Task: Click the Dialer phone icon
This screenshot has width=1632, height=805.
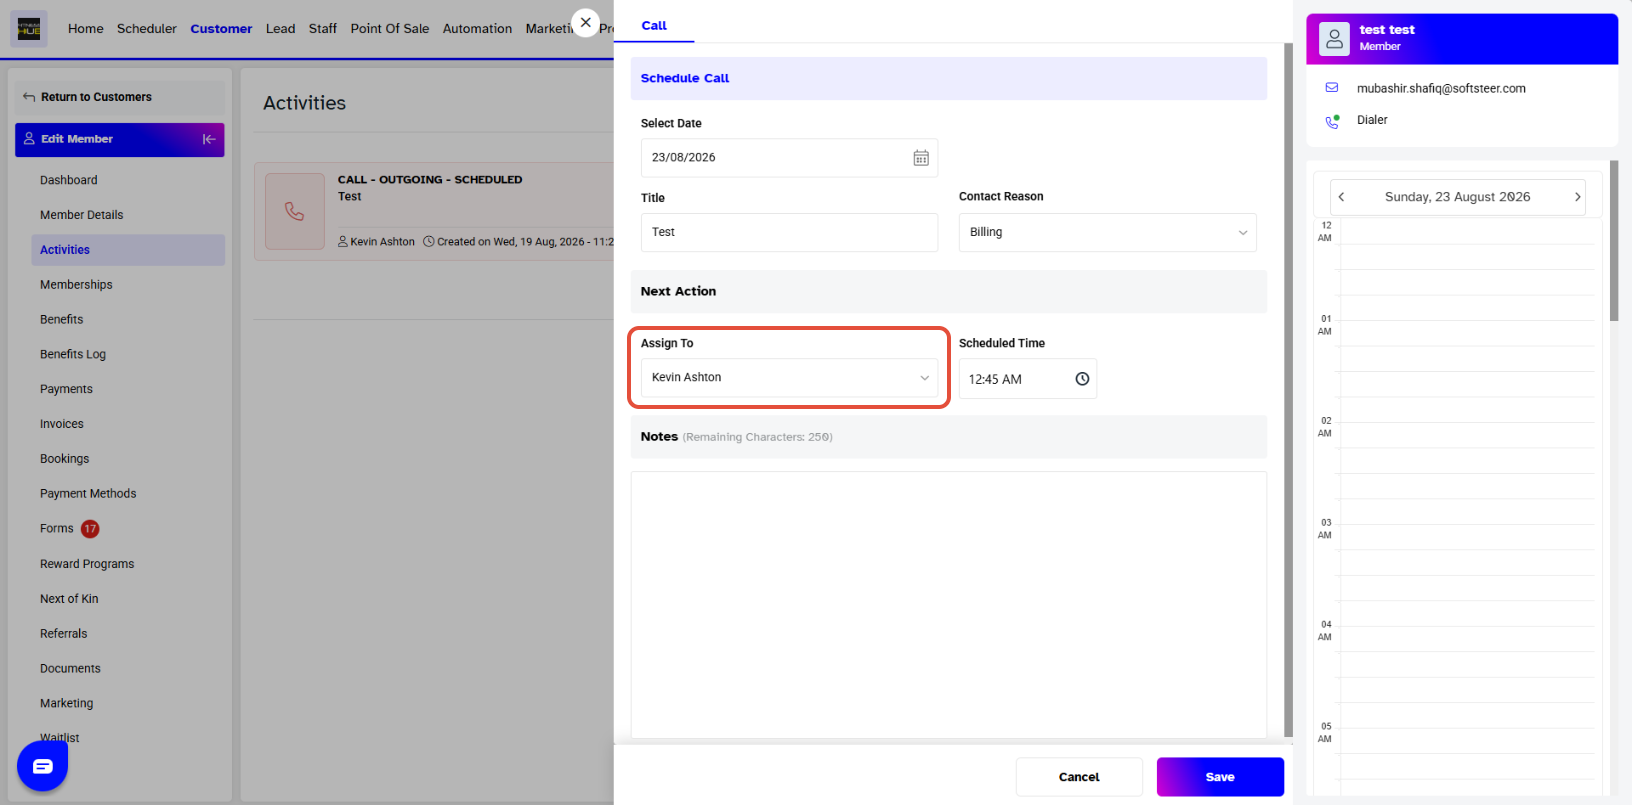Action: coord(1332,121)
